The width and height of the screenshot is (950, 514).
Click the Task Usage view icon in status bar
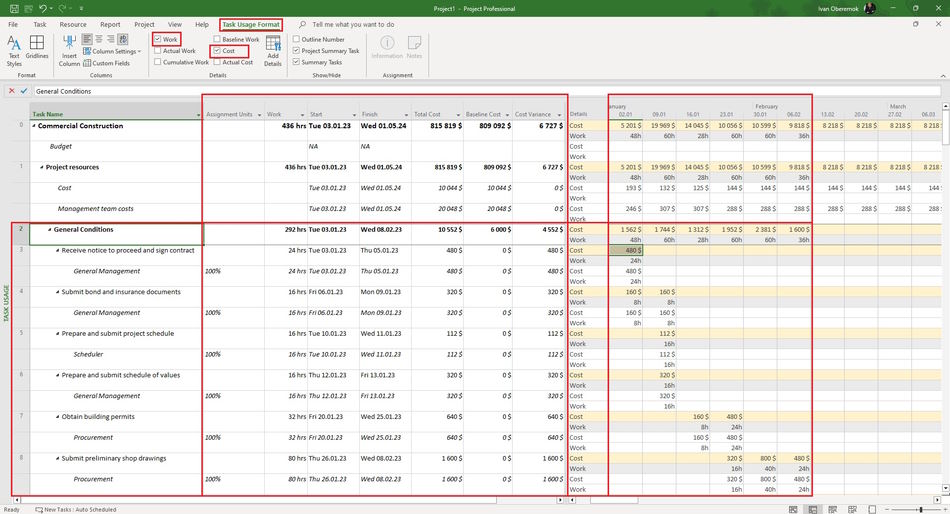point(812,510)
